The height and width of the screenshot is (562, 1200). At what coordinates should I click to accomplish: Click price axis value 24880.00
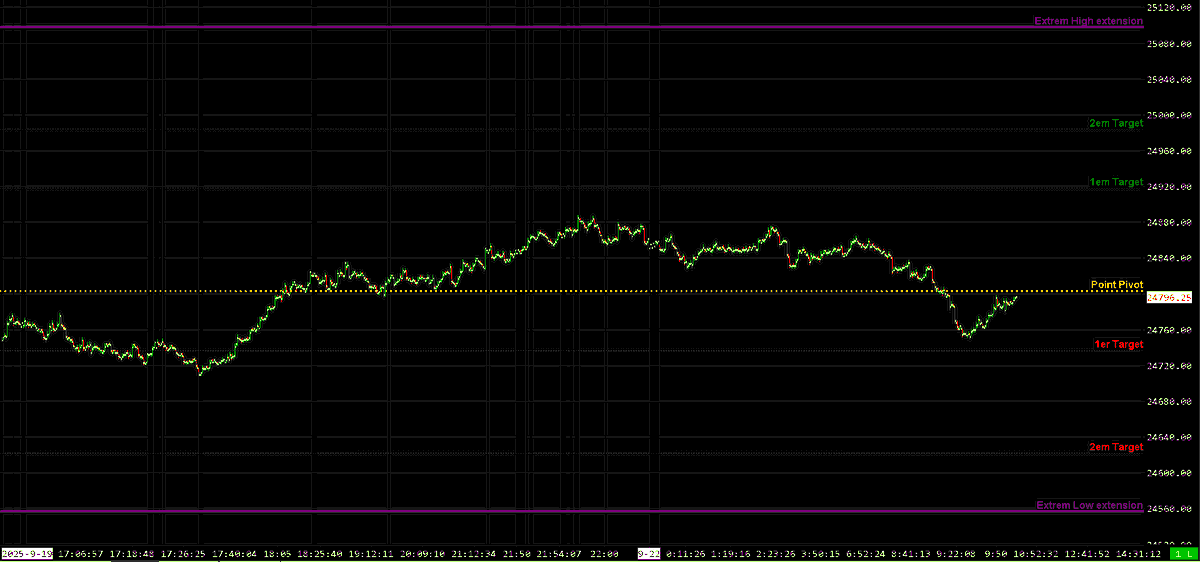(x=1170, y=223)
